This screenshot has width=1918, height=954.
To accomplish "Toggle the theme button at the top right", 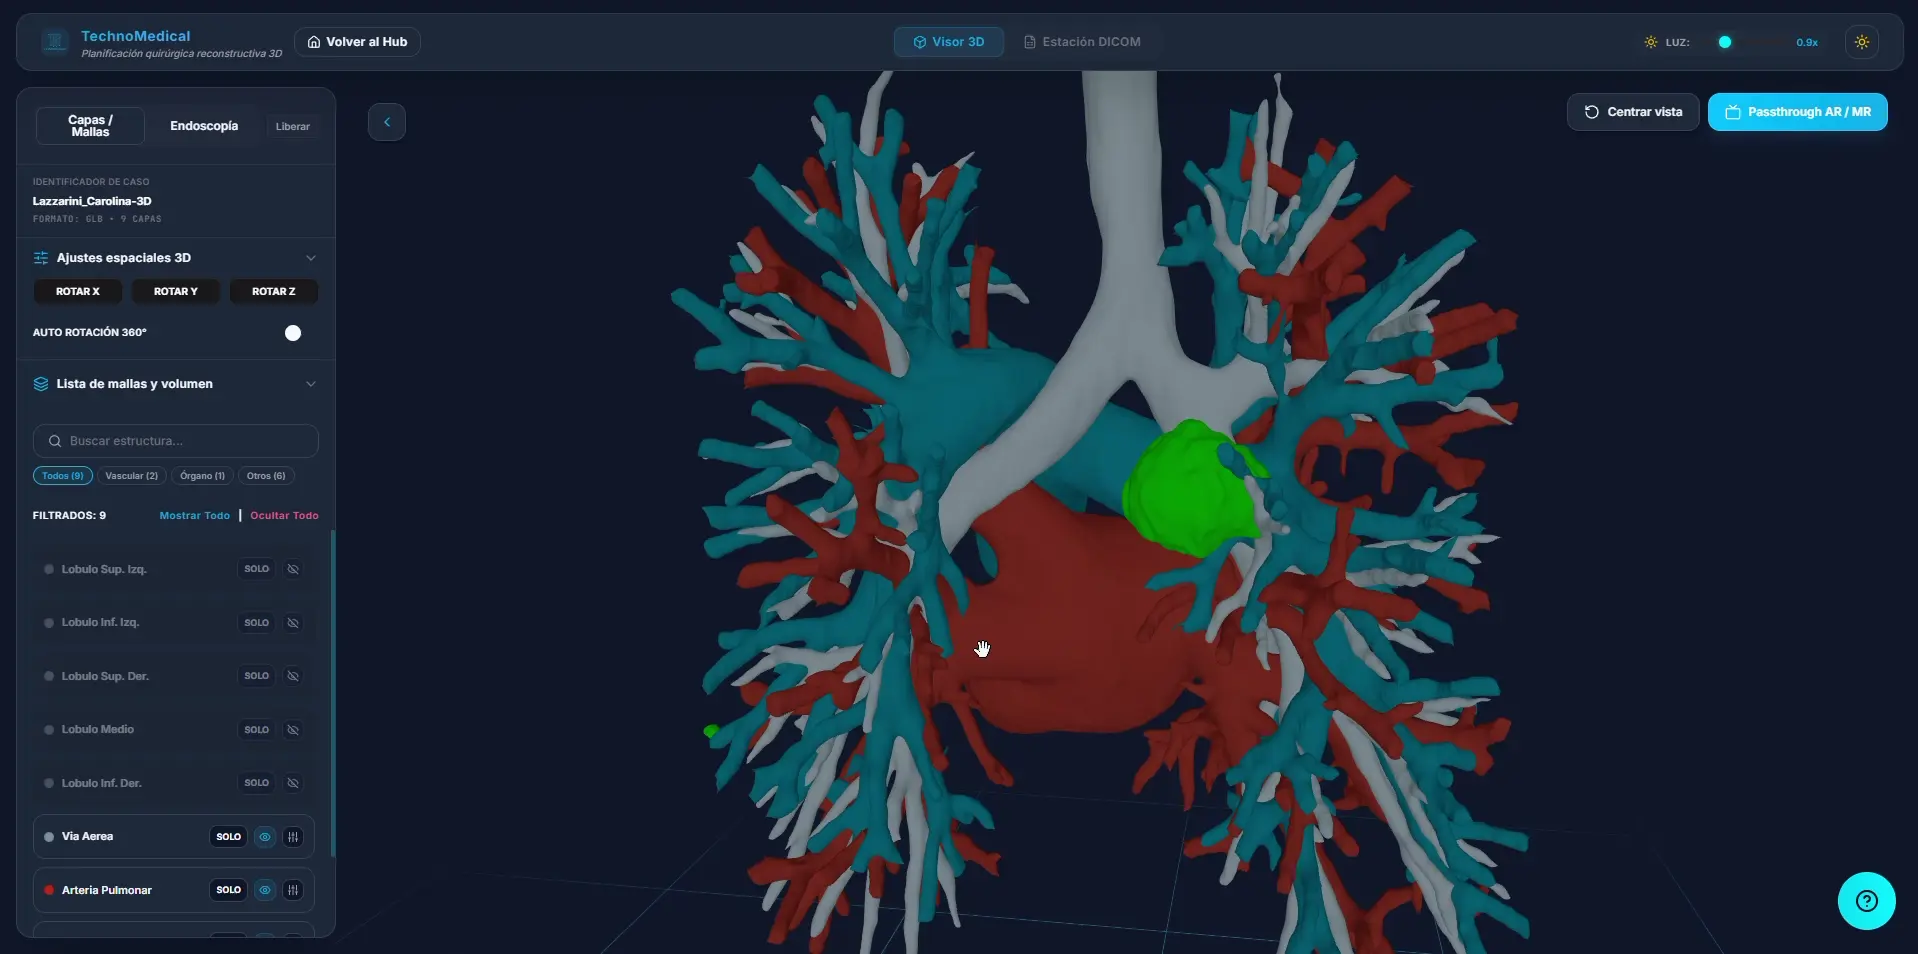I will (1861, 42).
